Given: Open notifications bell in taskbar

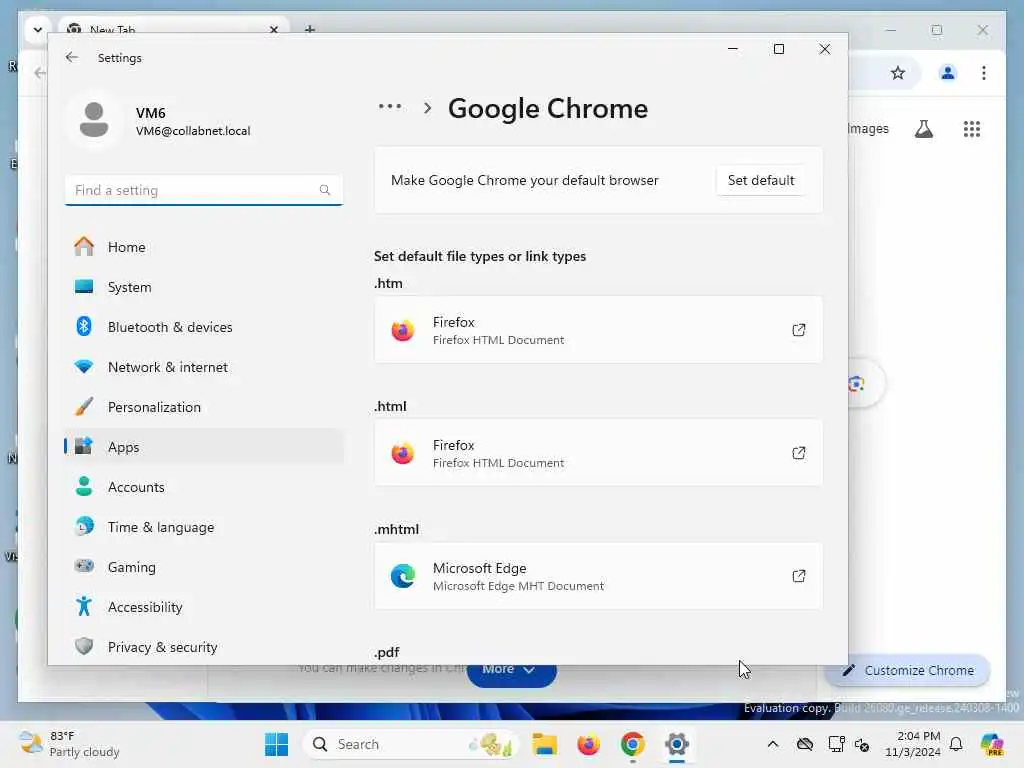Looking at the screenshot, I should 956,744.
